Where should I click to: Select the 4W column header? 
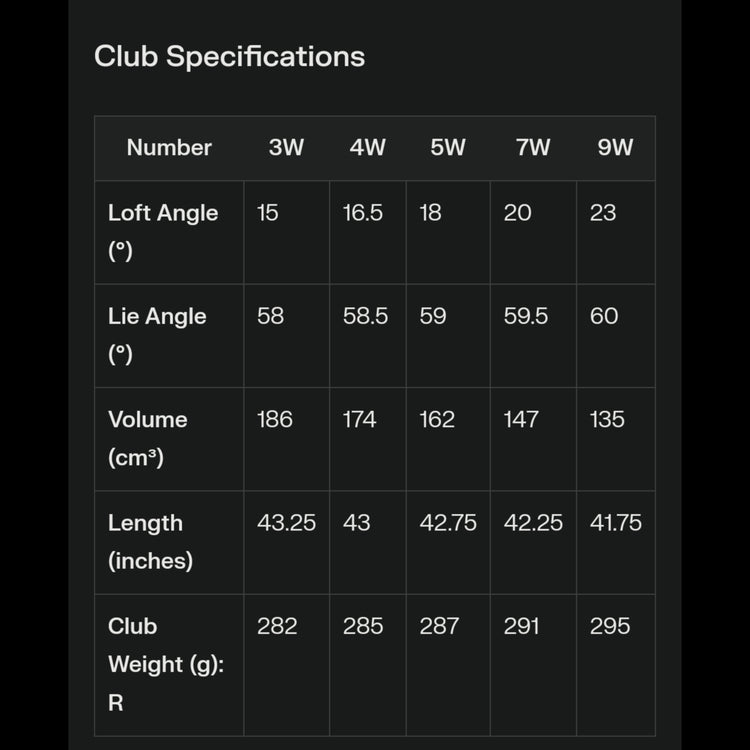coord(367,148)
